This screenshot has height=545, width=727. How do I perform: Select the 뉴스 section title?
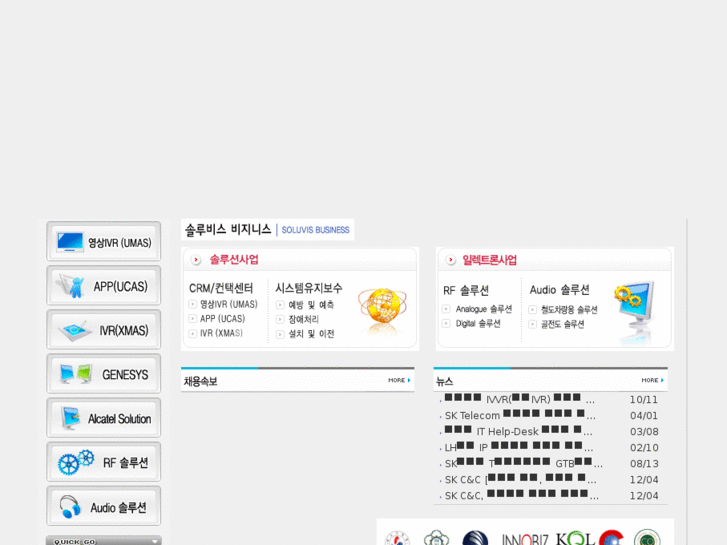click(444, 381)
